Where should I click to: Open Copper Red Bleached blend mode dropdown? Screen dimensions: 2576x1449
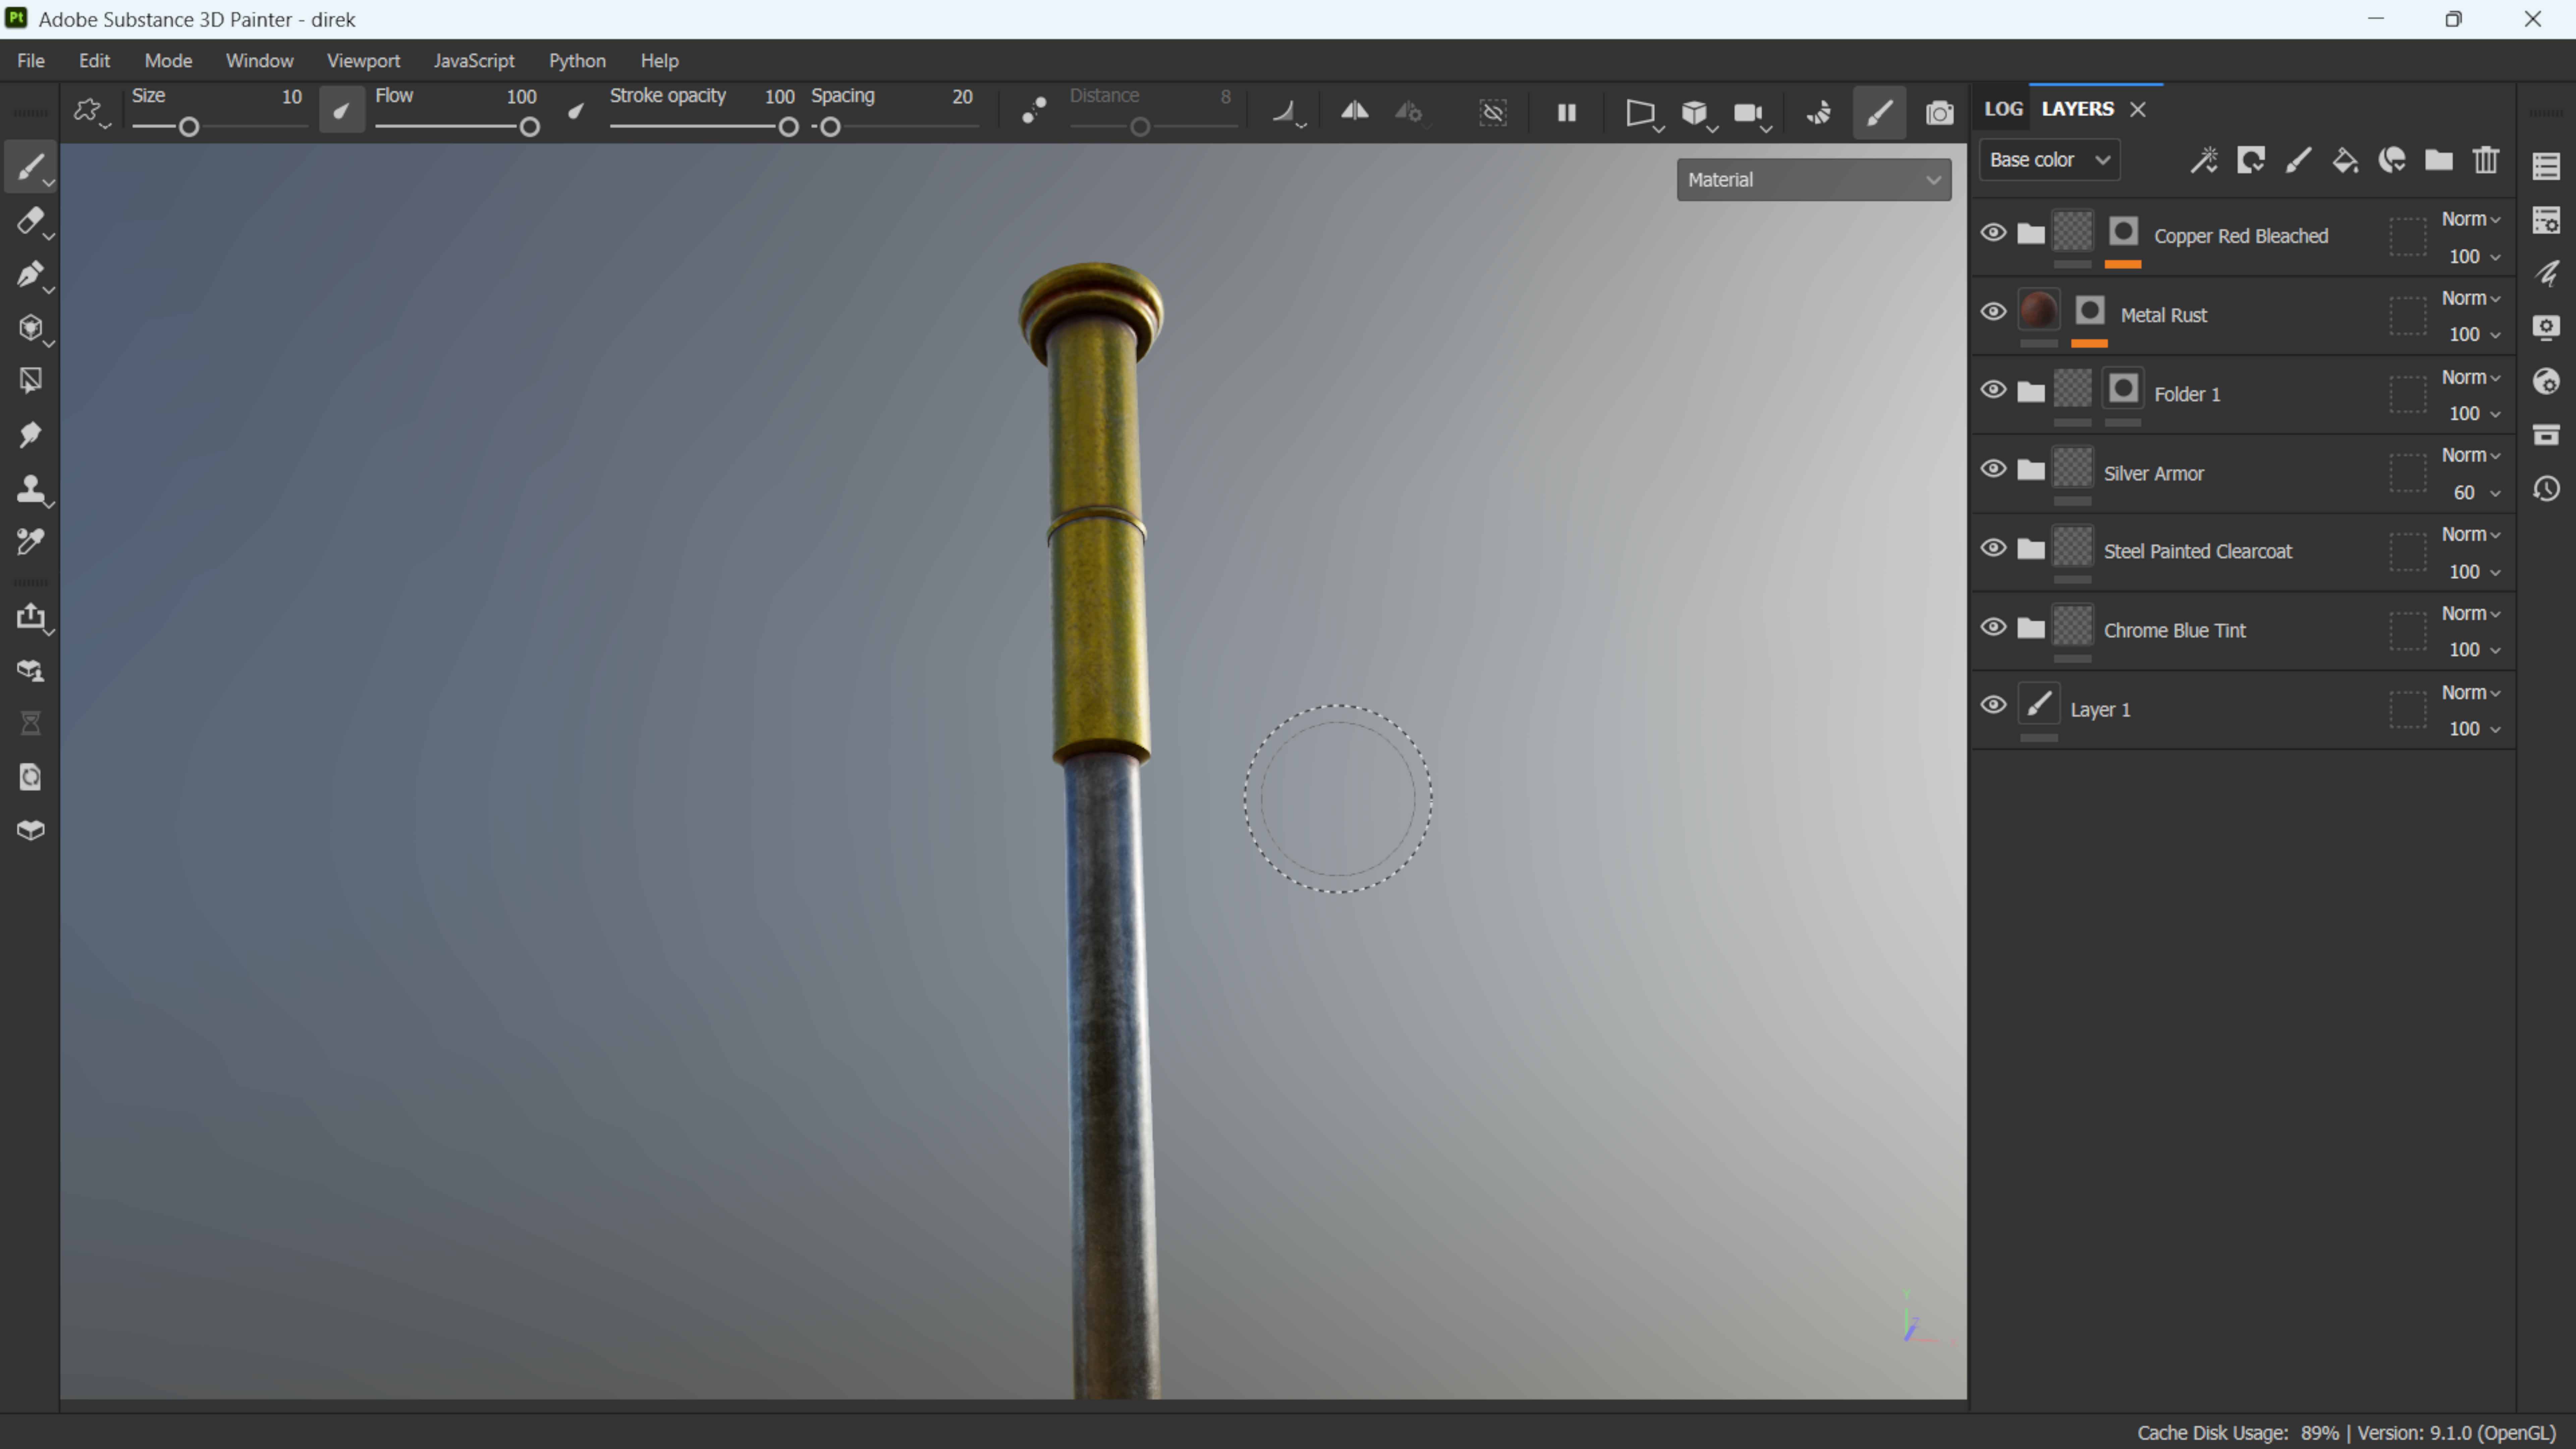(x=2471, y=219)
